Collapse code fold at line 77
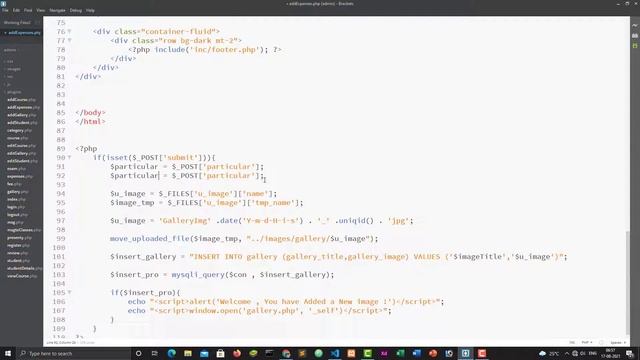Image resolution: width=640 pixels, height=360 pixels. pos(69,40)
